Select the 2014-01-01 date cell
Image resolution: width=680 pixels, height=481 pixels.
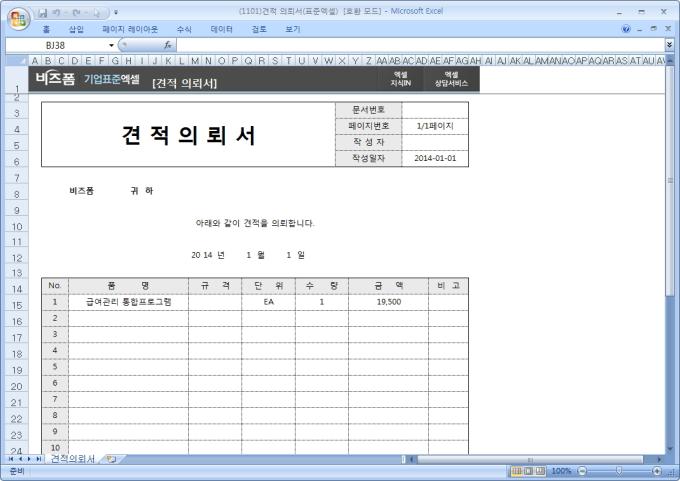(435, 158)
